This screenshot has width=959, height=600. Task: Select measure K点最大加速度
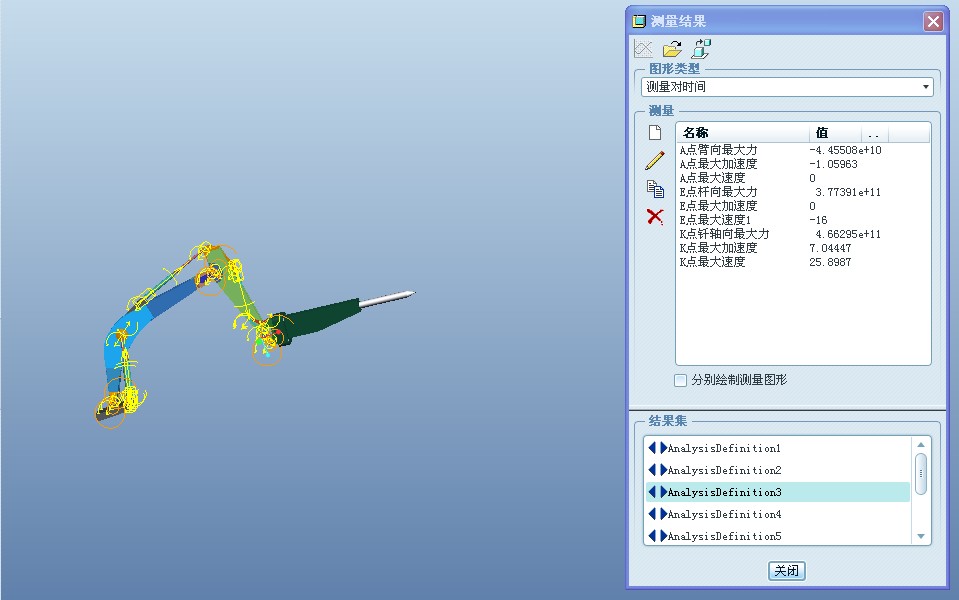coord(719,248)
